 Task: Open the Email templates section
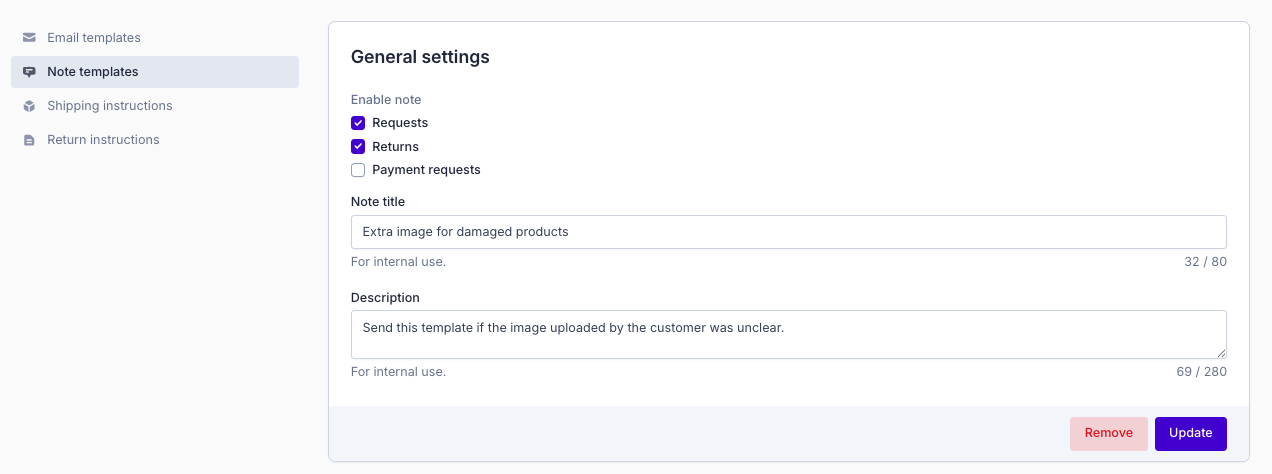94,38
